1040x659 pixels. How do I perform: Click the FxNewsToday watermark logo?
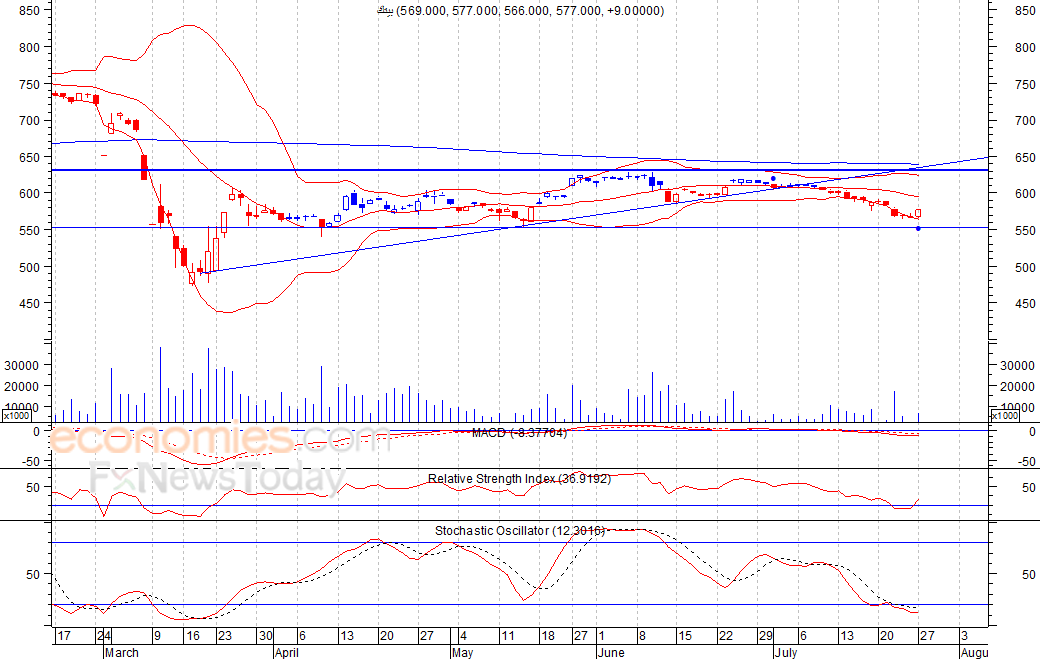215,480
